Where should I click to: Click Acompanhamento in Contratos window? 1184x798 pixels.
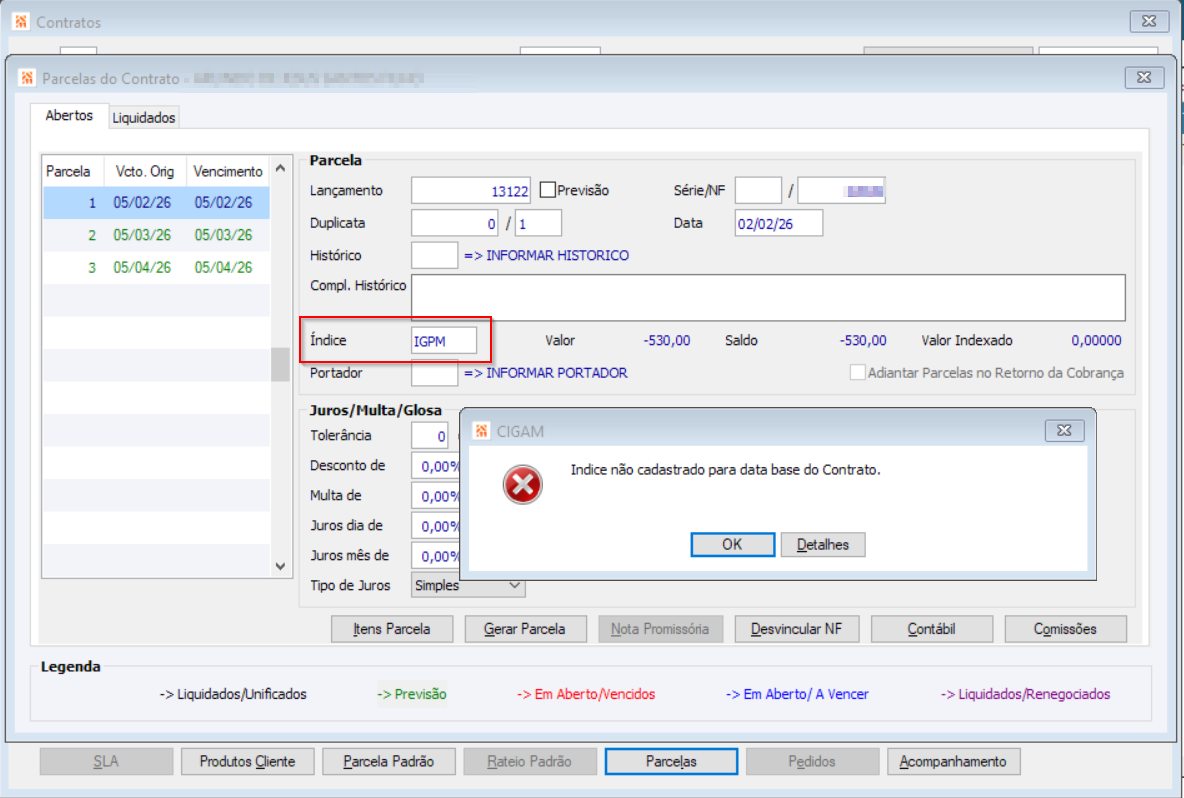tap(953, 761)
